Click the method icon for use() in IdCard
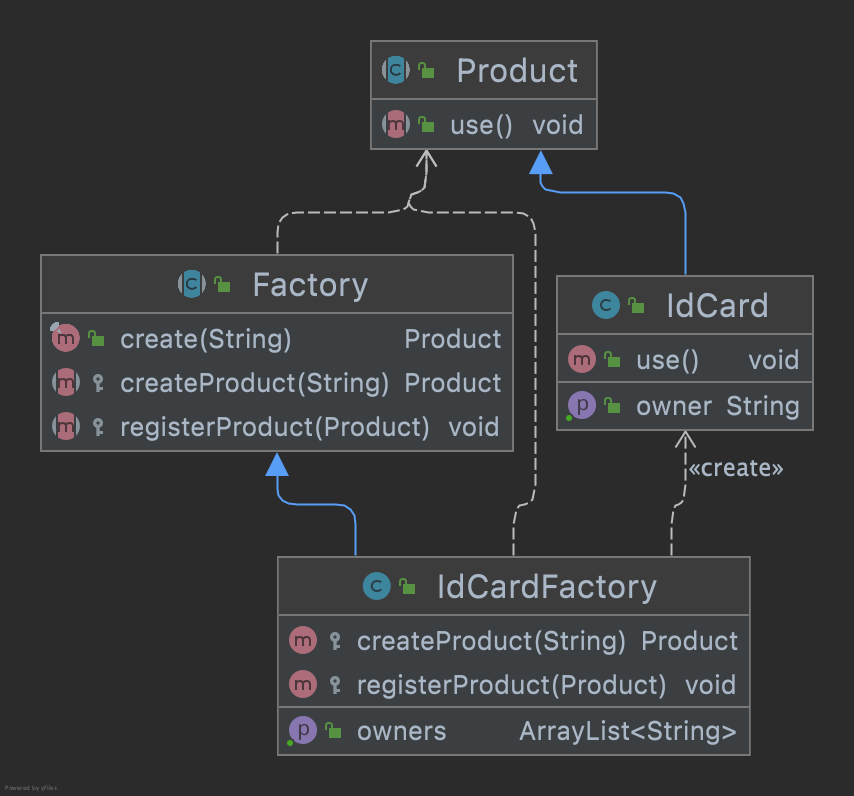The image size is (854, 796). tap(581, 359)
